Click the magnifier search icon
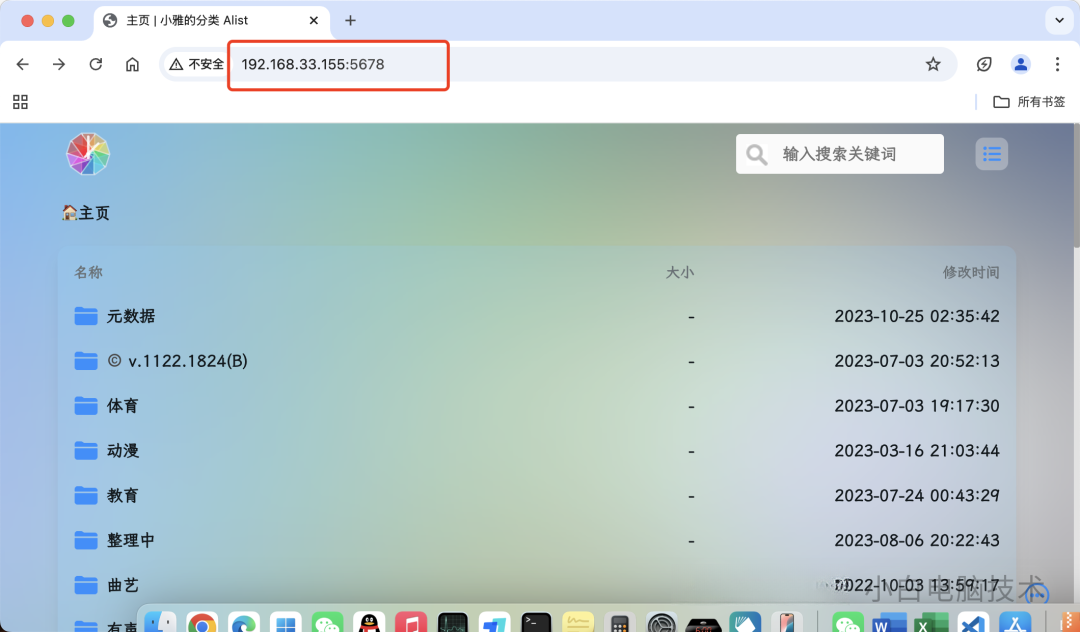Image resolution: width=1080 pixels, height=632 pixels. pos(756,154)
